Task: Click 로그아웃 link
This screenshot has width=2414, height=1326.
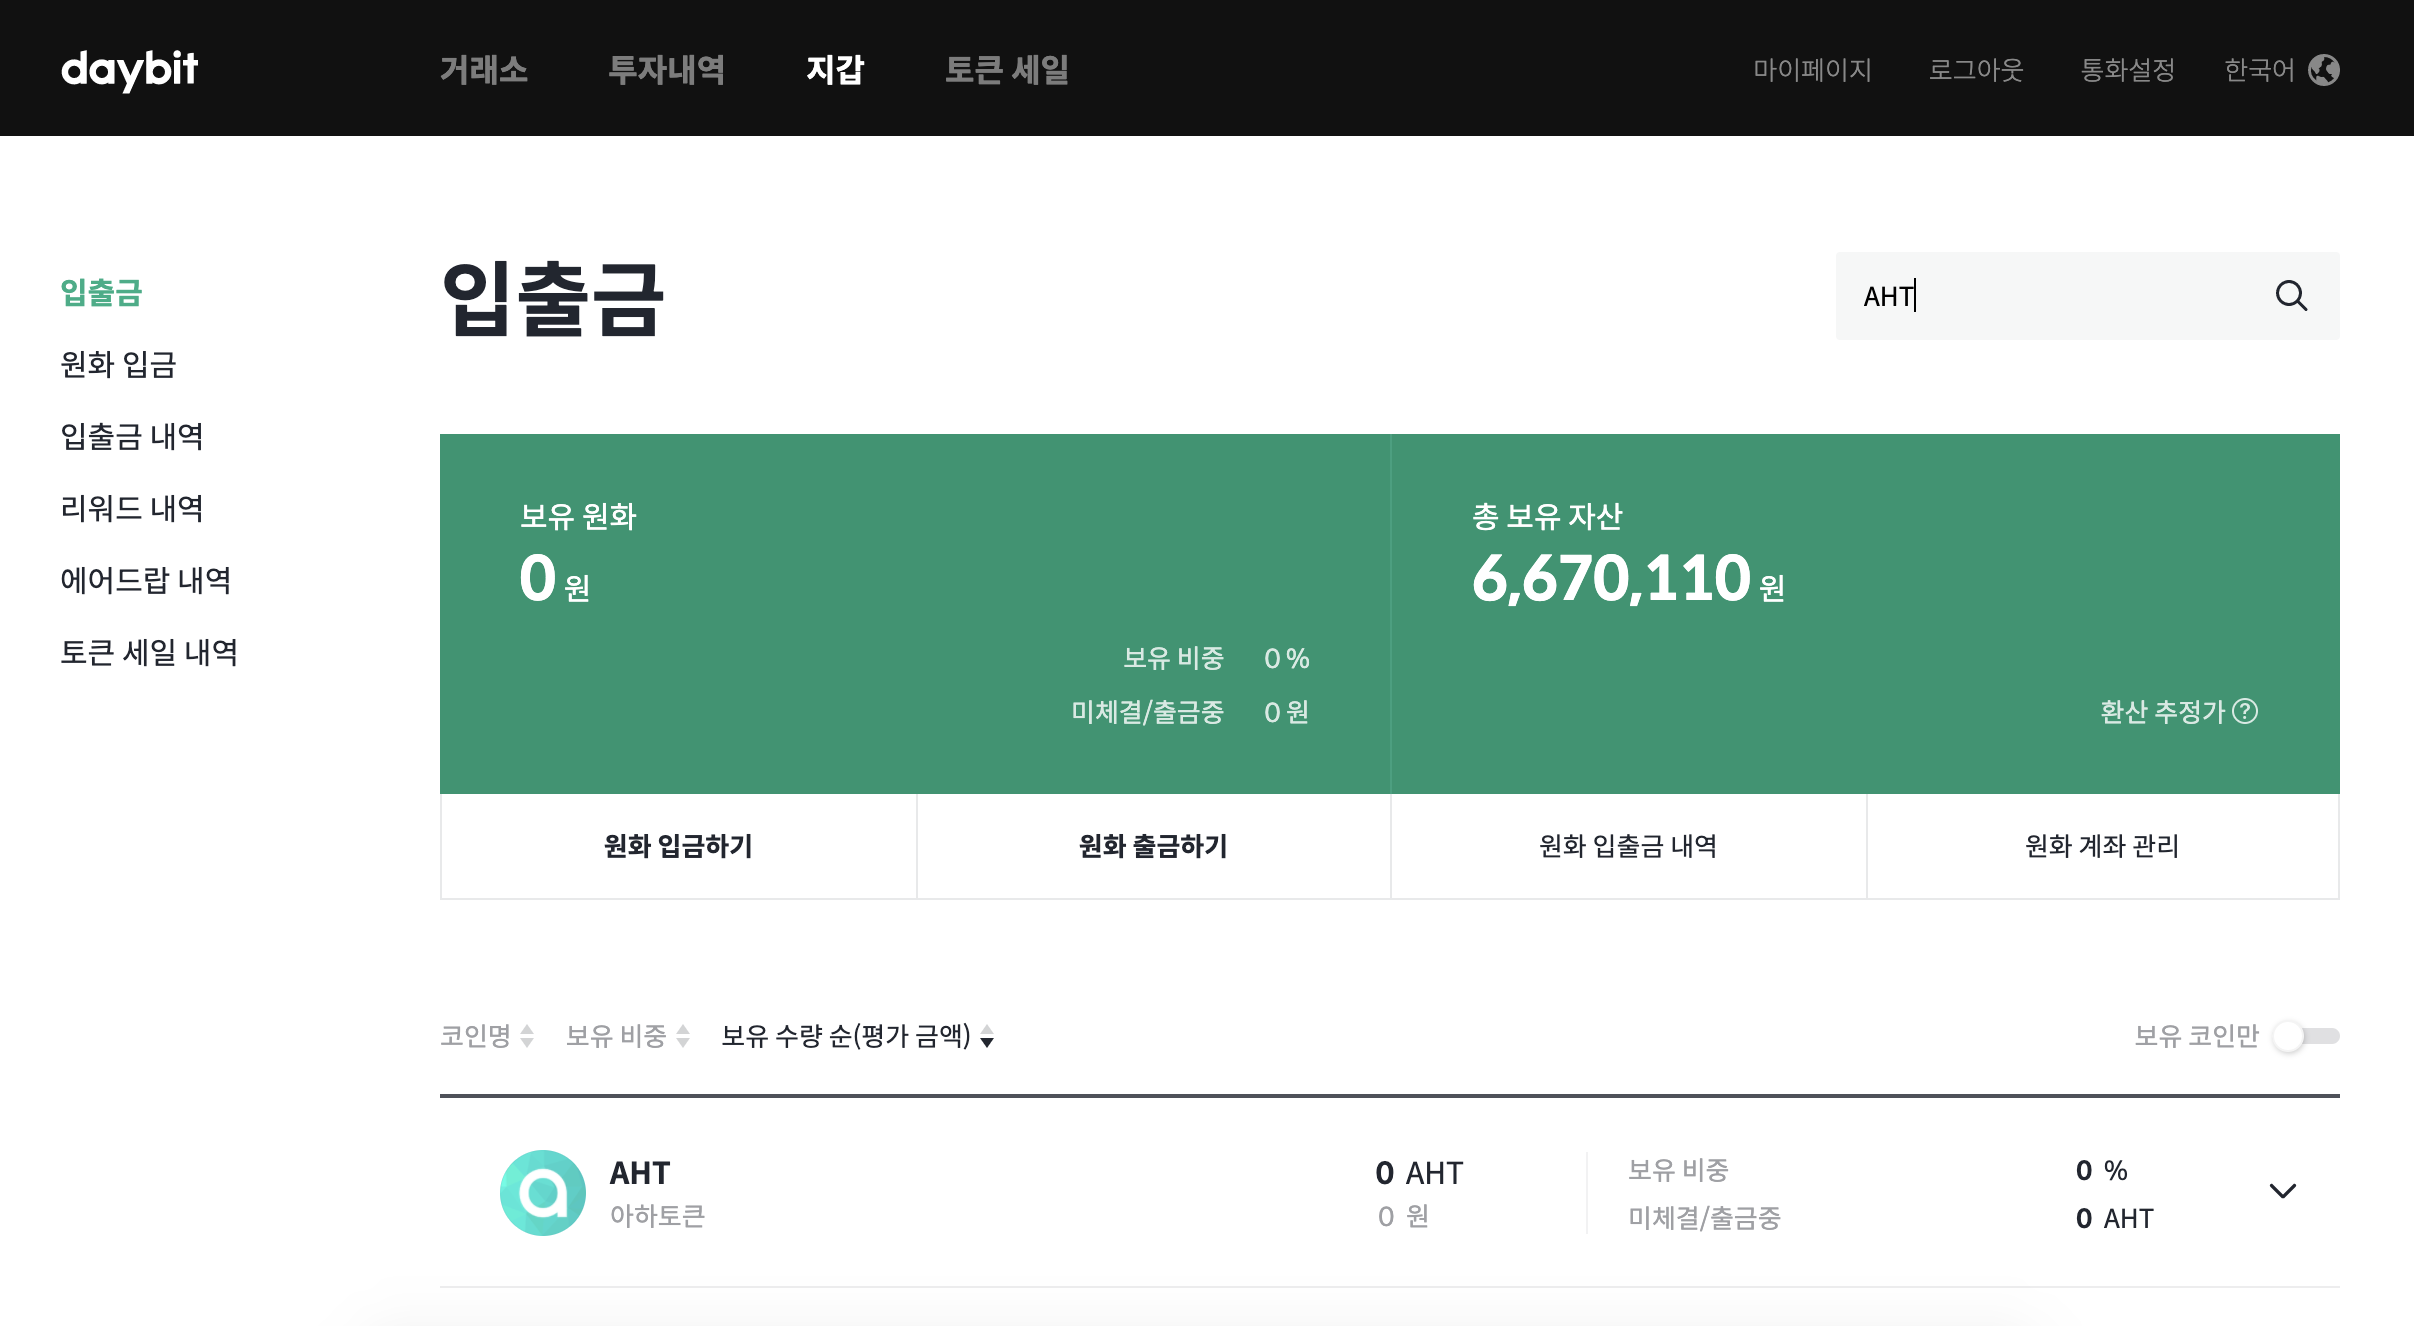Action: click(1975, 70)
